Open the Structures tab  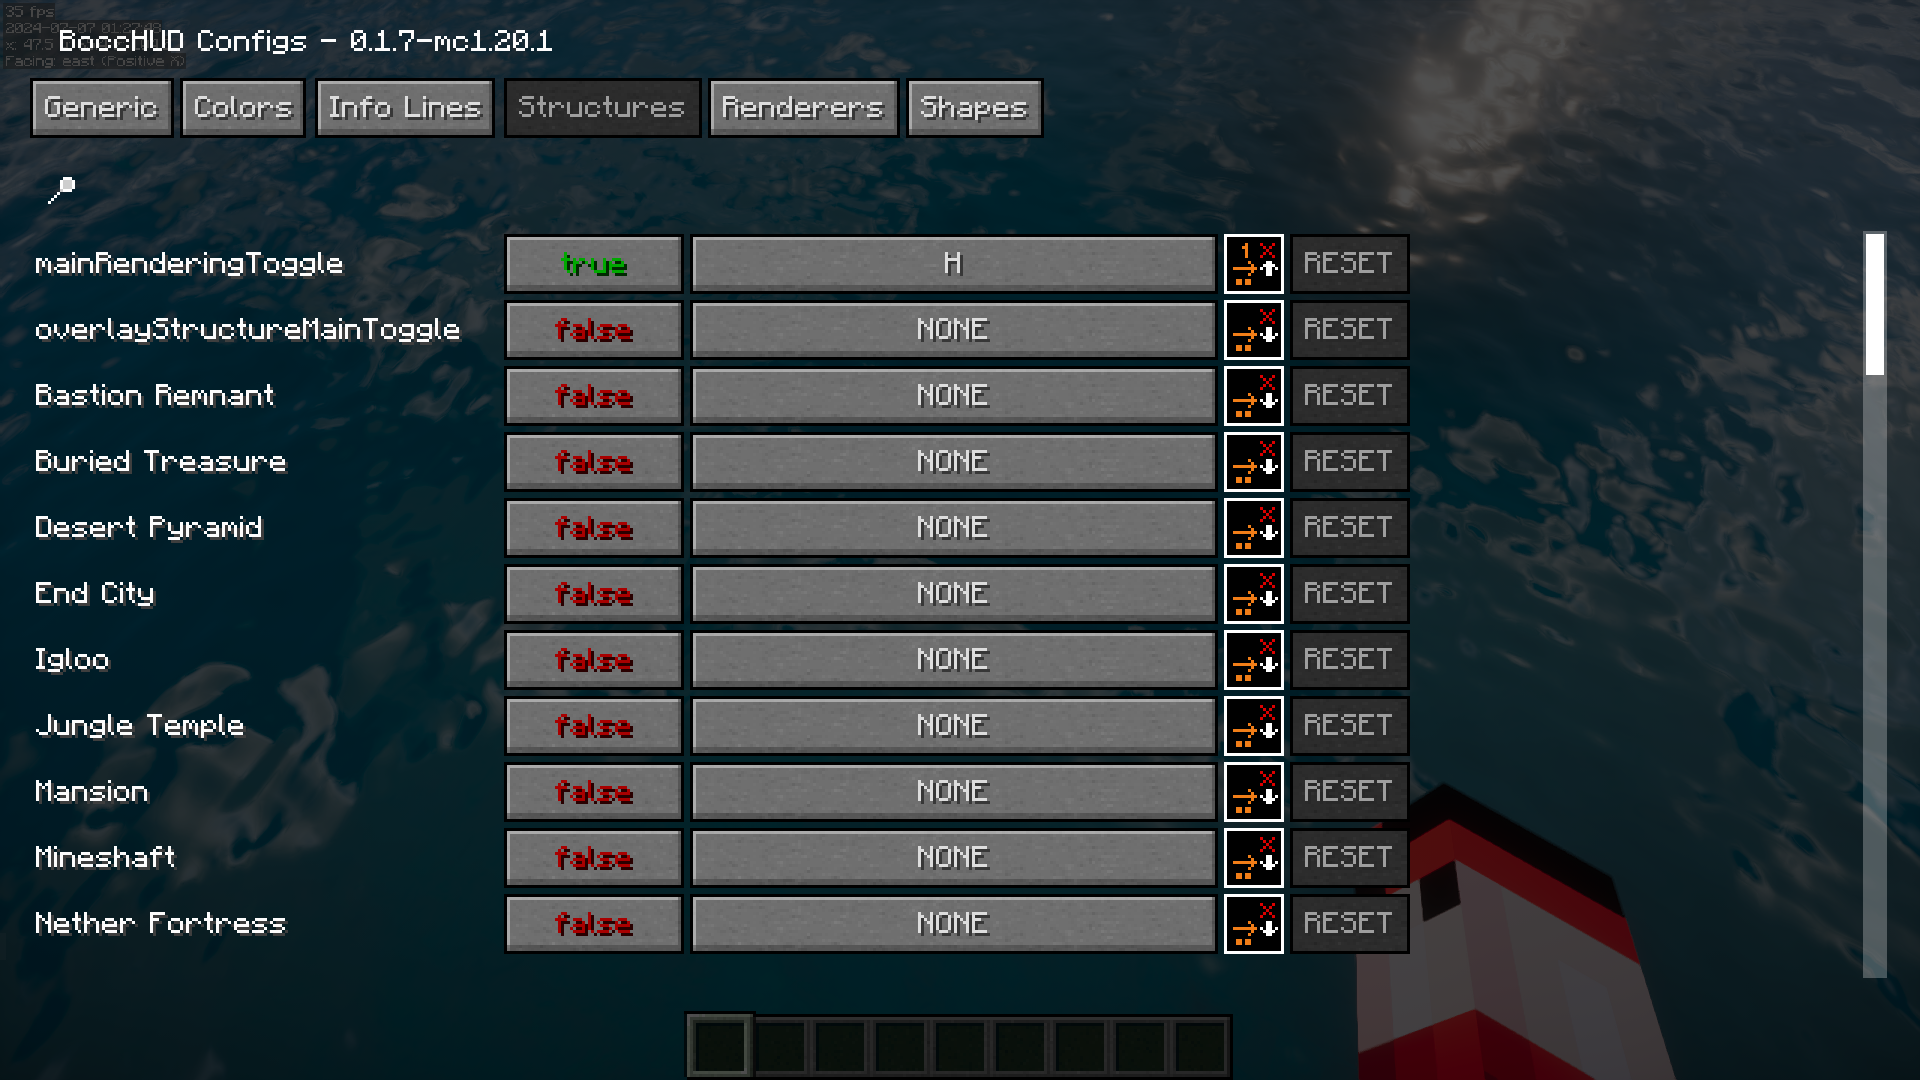click(x=601, y=107)
